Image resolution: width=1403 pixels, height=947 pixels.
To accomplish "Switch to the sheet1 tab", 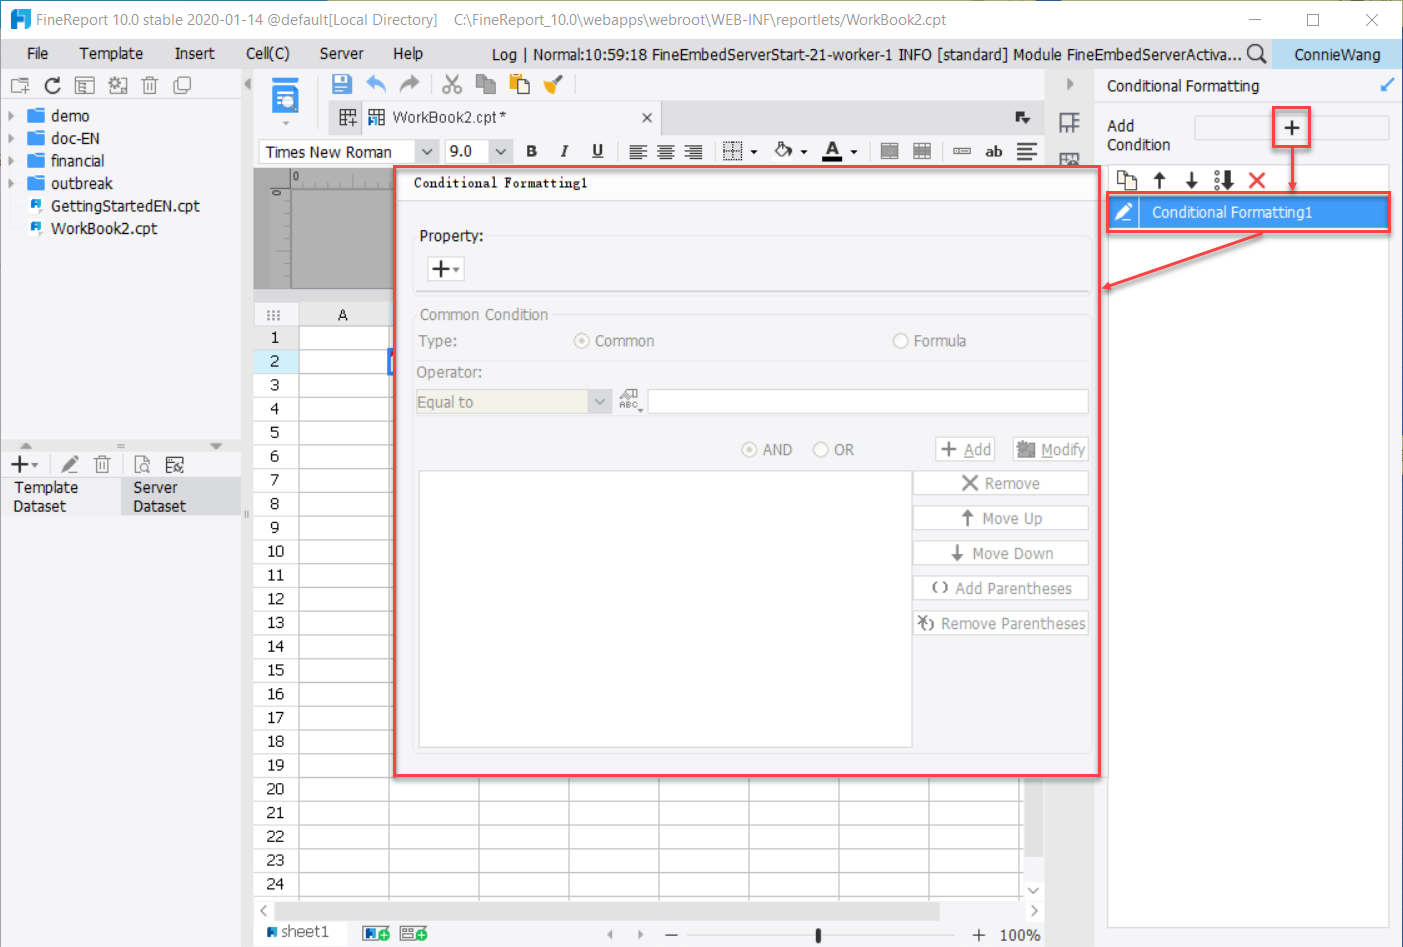I will 301,931.
